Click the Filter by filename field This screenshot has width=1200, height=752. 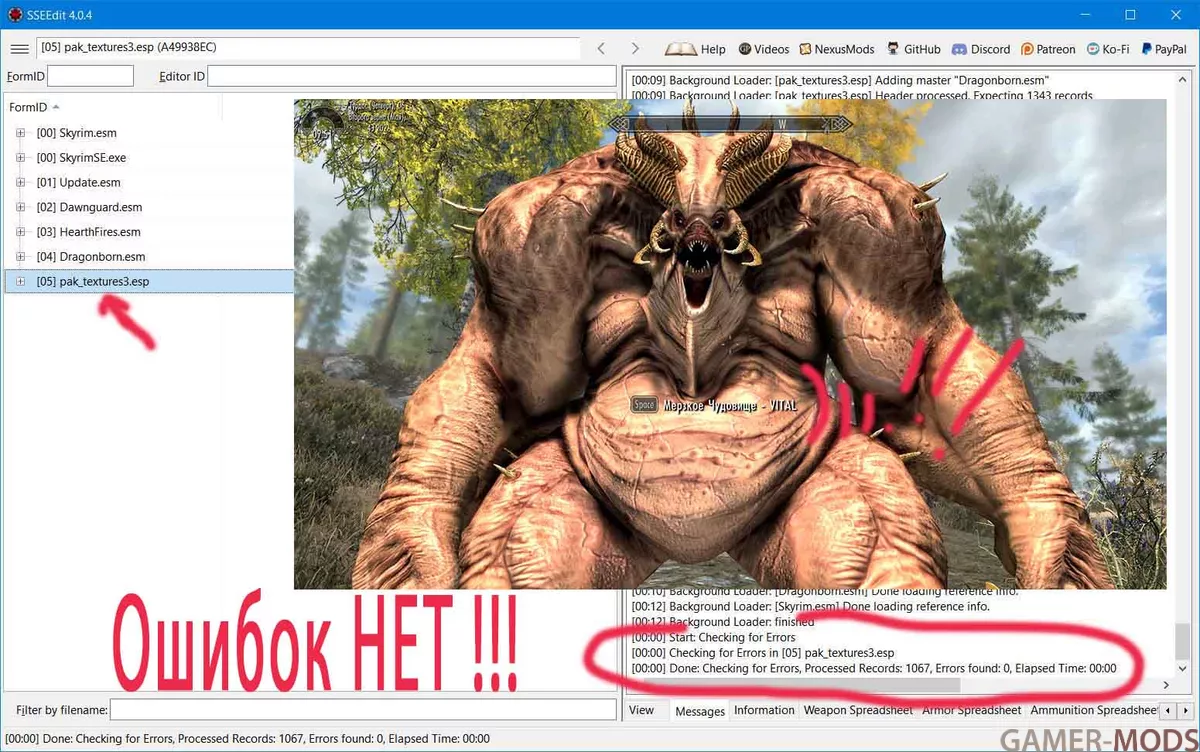[x=363, y=710]
